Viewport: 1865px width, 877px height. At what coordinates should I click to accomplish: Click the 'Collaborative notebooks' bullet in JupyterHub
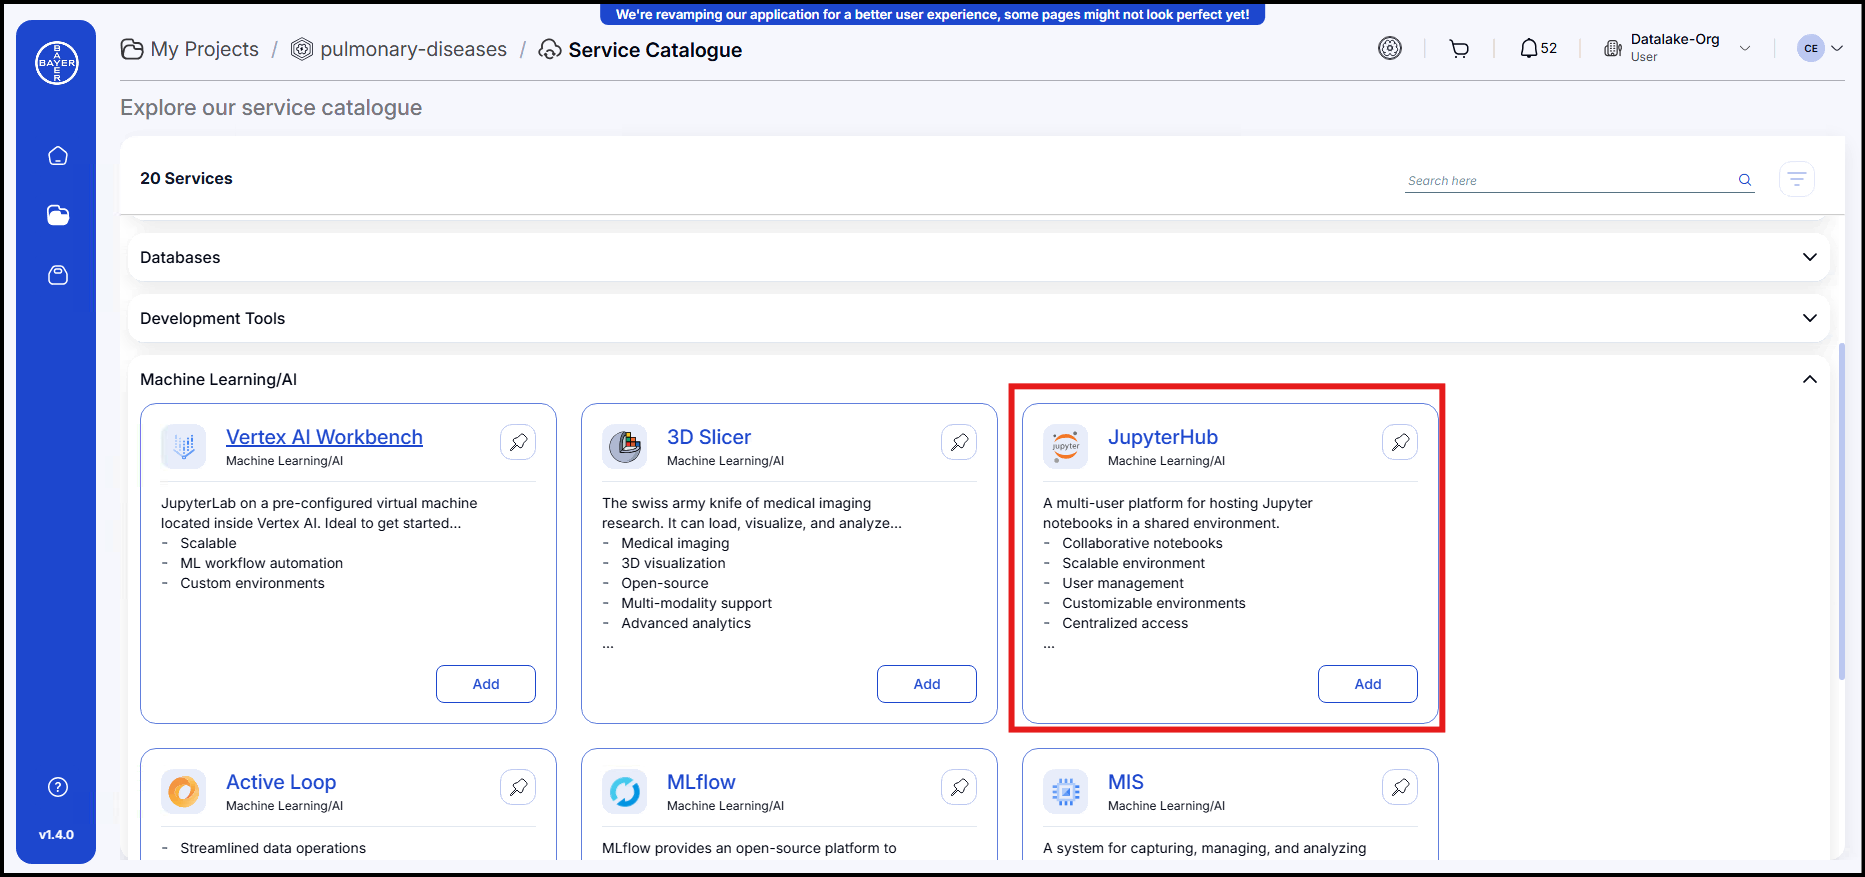[x=1142, y=543]
